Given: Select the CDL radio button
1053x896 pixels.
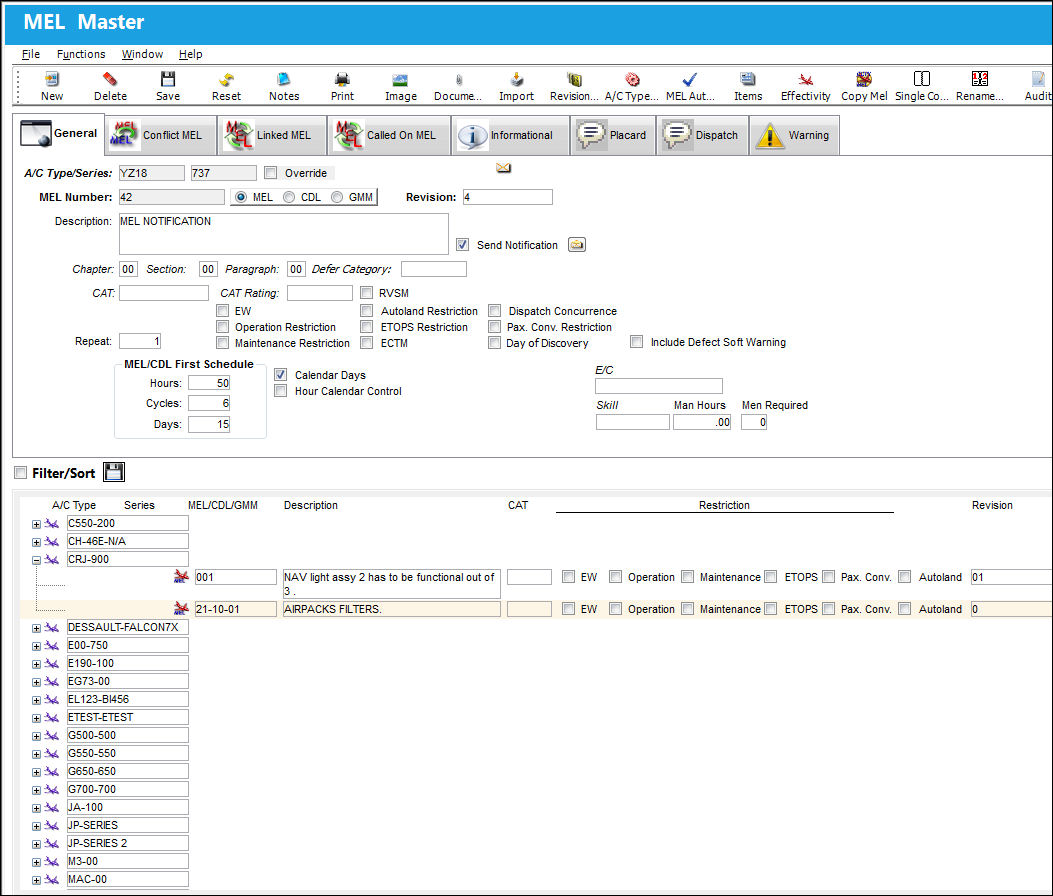Looking at the screenshot, I should click(x=289, y=197).
